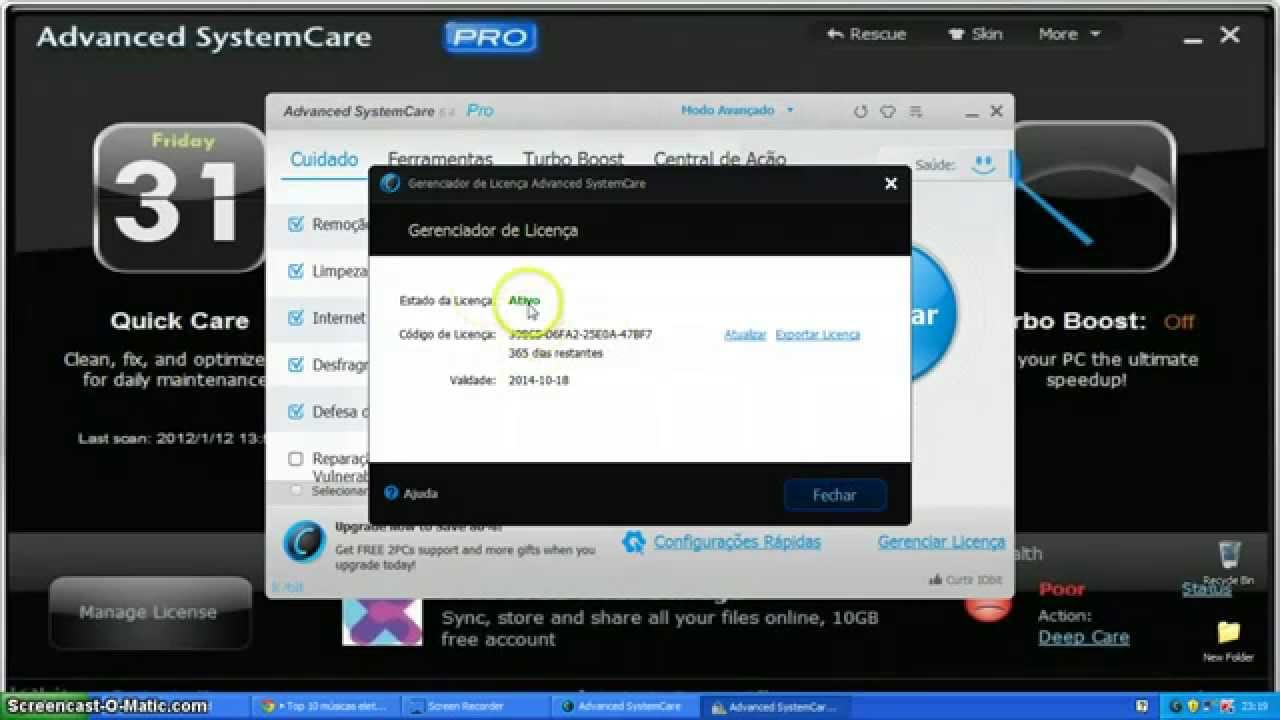Click the license validity date 2014-10-18
1280x720 pixels.
pos(538,381)
